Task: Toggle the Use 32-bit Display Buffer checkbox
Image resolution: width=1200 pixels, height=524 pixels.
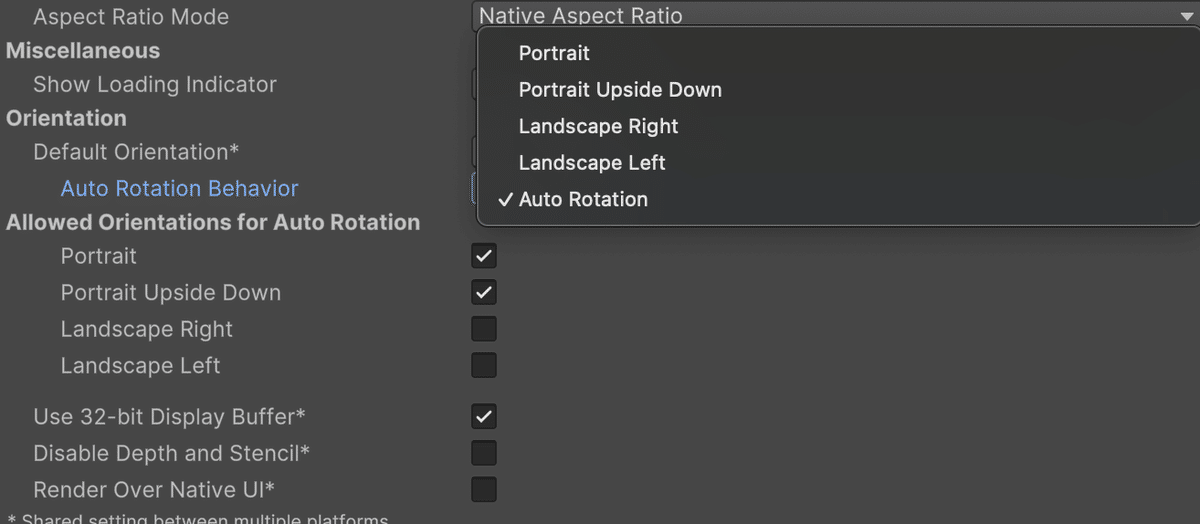Action: (484, 416)
